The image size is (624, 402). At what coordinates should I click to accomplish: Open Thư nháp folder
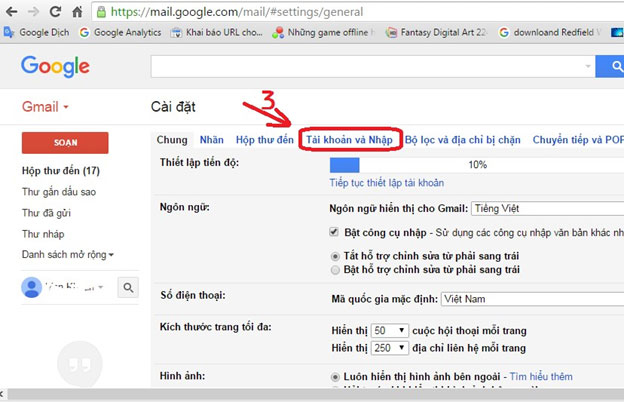43,234
